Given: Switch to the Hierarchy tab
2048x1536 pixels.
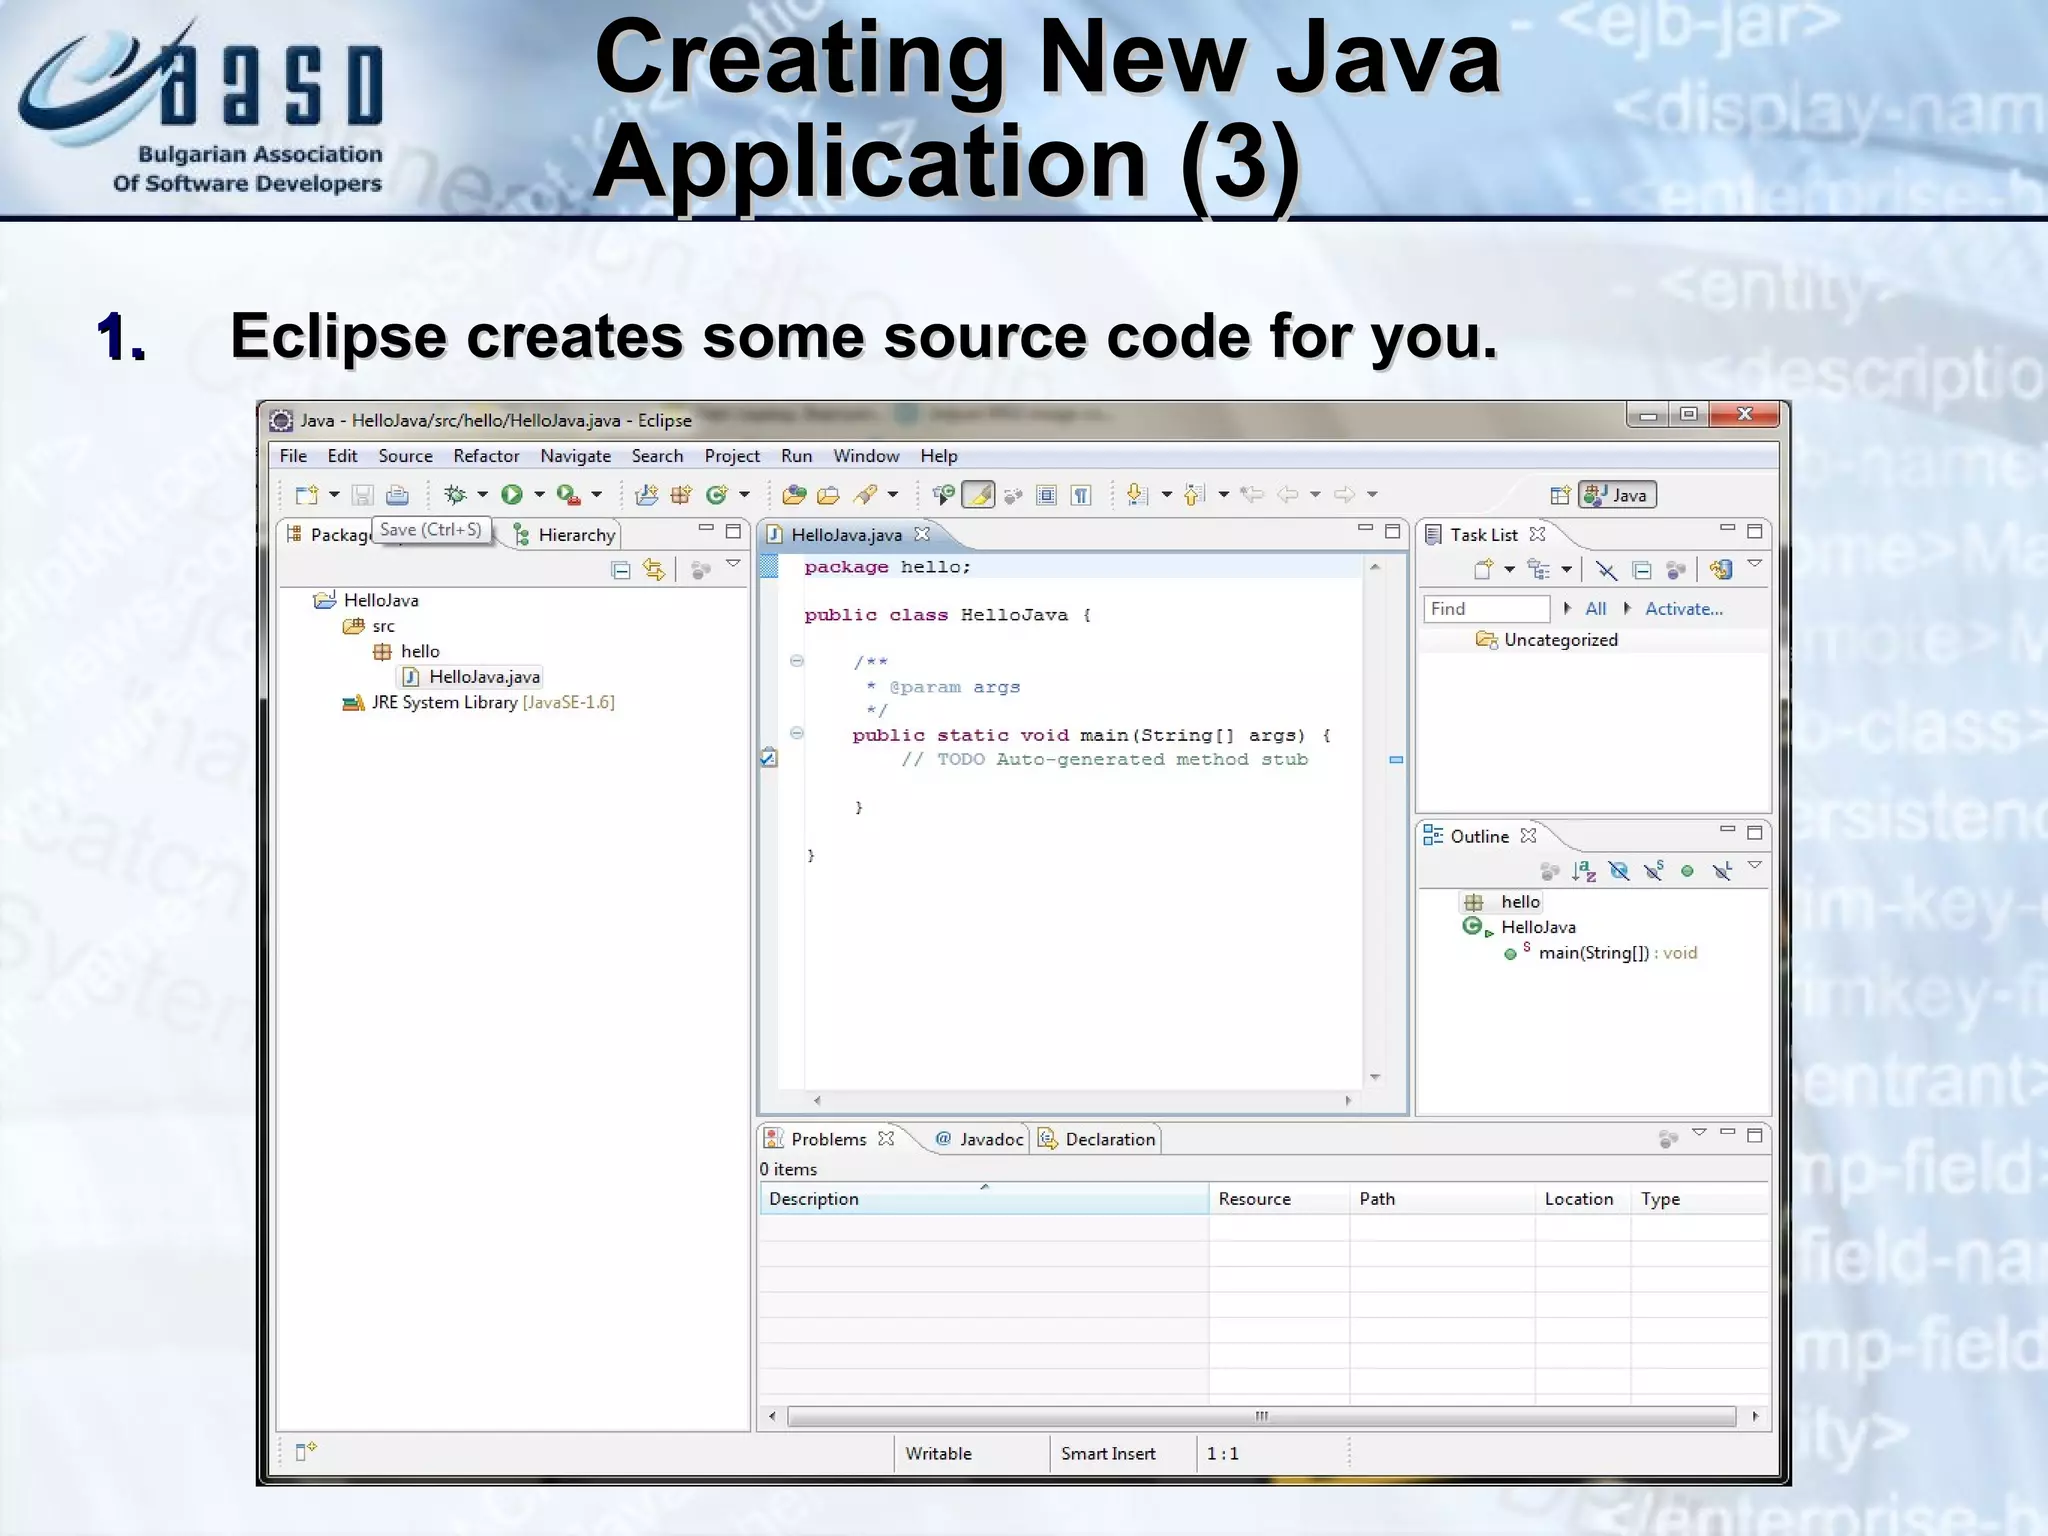Looking at the screenshot, I should (564, 535).
